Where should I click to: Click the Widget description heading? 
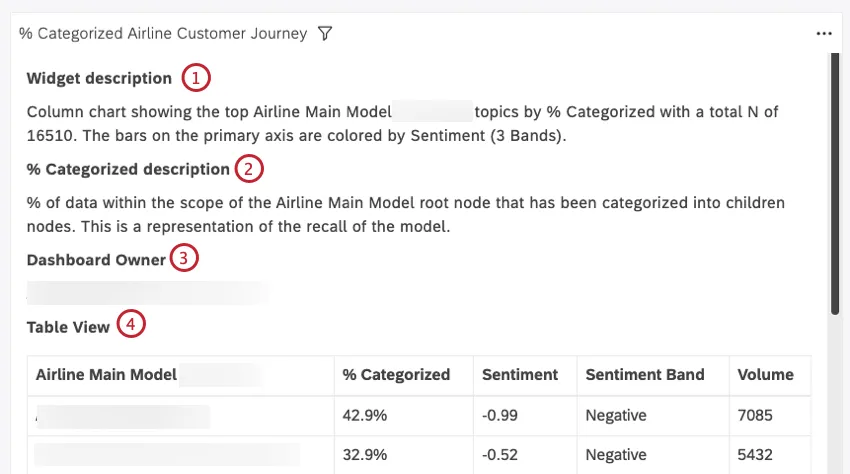point(99,78)
